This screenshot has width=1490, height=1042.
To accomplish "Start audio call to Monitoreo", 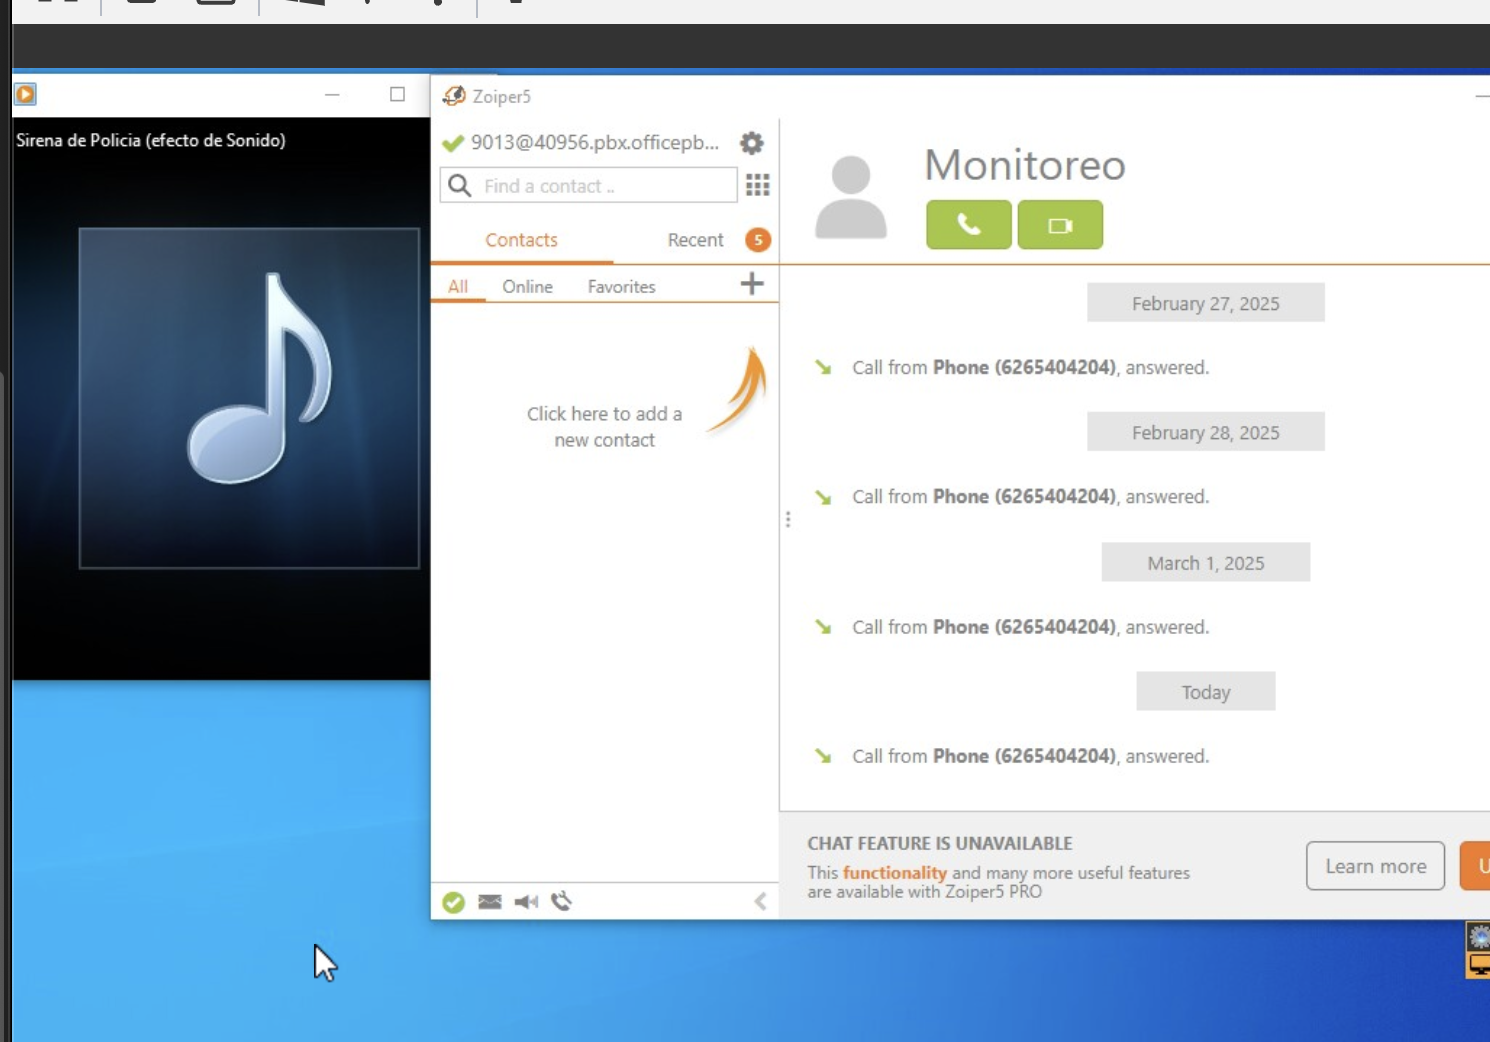I will click(x=969, y=225).
